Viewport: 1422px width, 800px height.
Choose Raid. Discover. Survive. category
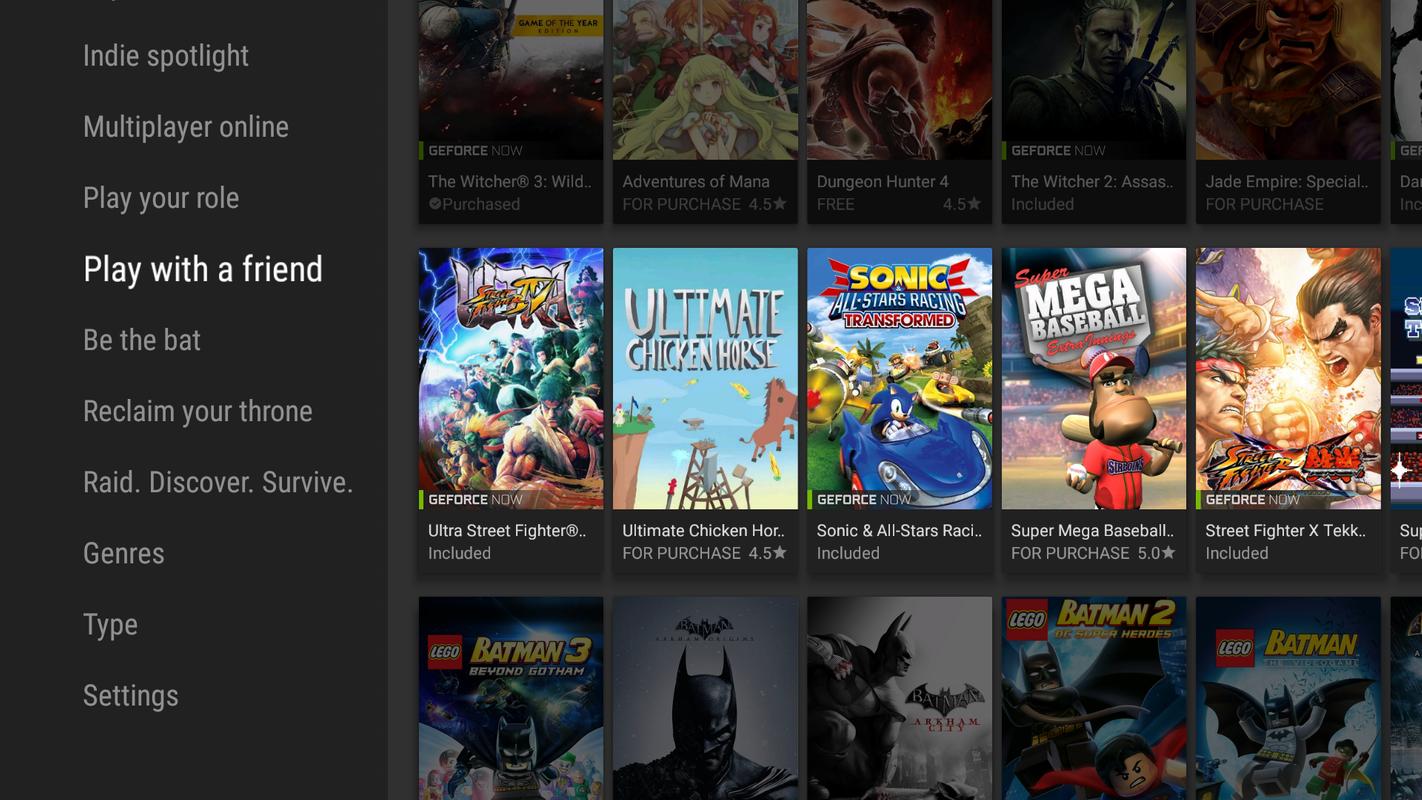tap(218, 482)
